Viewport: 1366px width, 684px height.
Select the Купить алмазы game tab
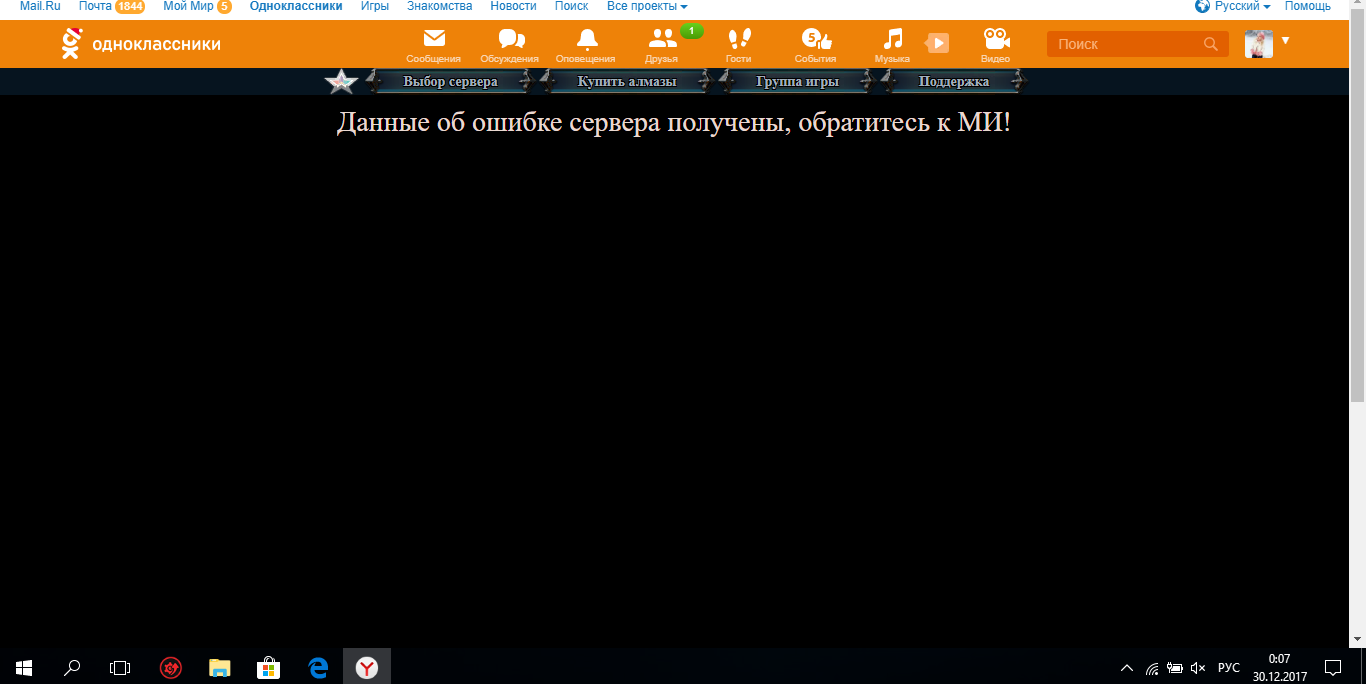click(x=627, y=82)
